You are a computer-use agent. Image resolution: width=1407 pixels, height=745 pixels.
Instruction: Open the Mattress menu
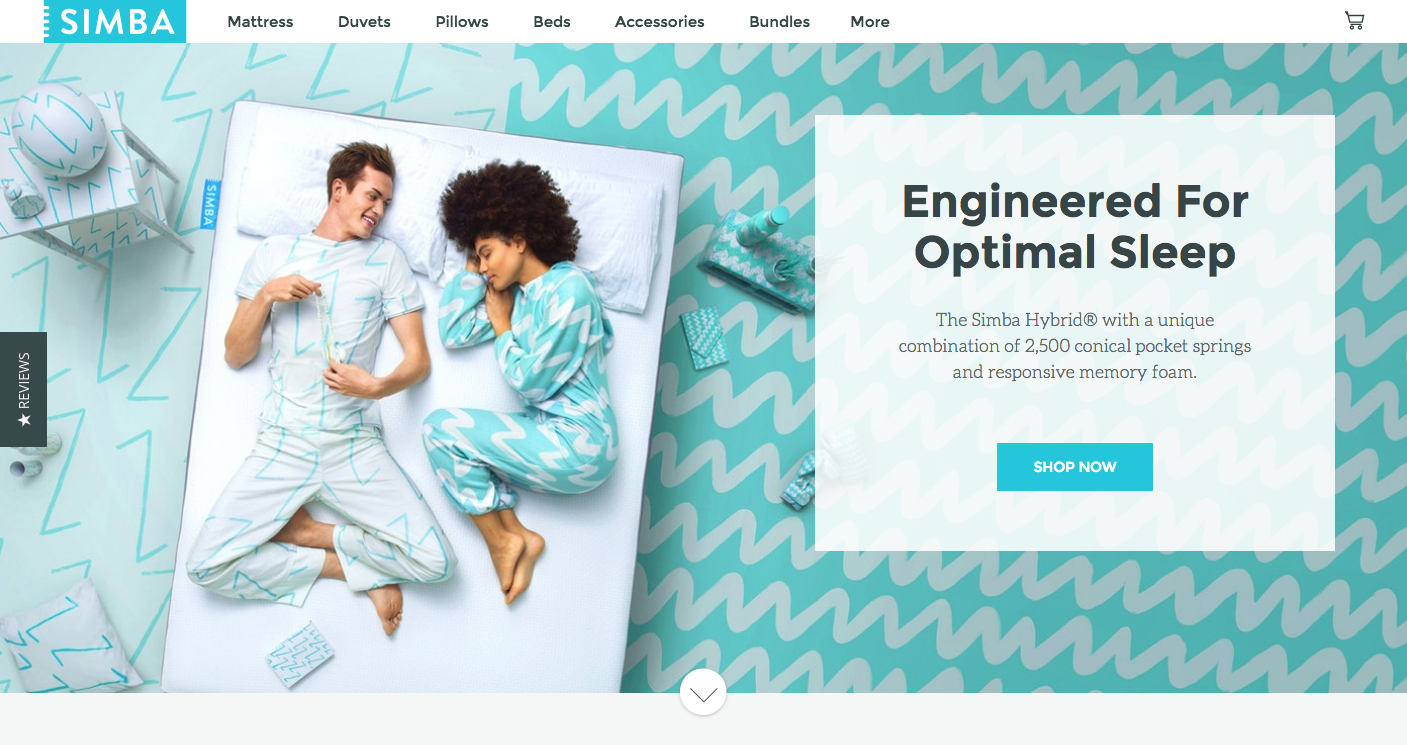pyautogui.click(x=260, y=22)
